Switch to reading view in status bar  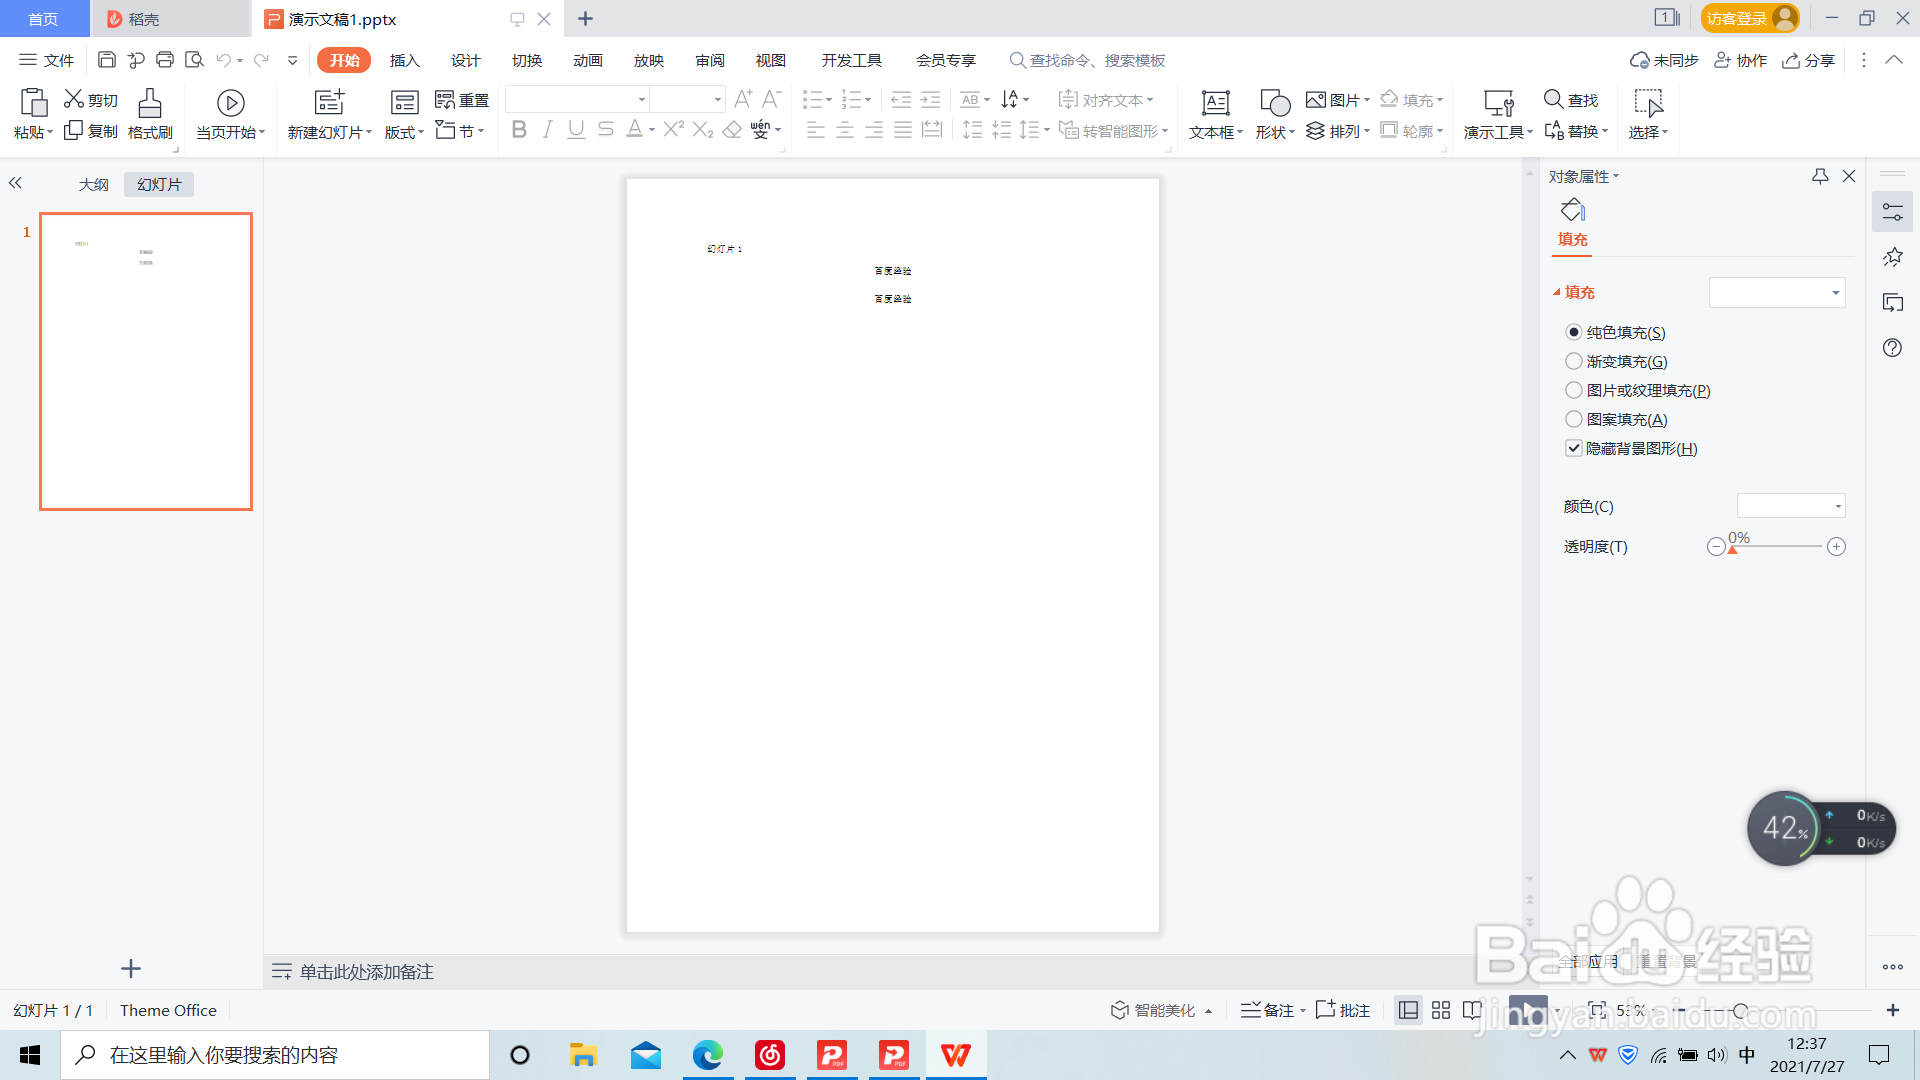tap(1472, 1010)
